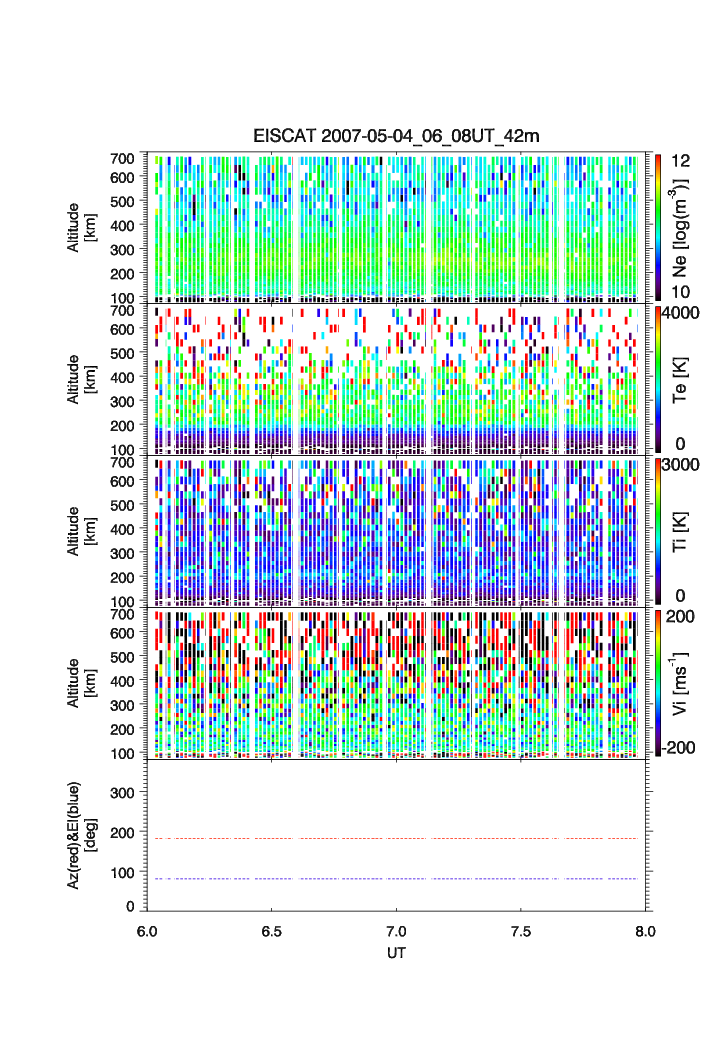Click the 7.5 tick label on UT axis
Image resolution: width=708 pixels, height=1063 pixels.
521,930
